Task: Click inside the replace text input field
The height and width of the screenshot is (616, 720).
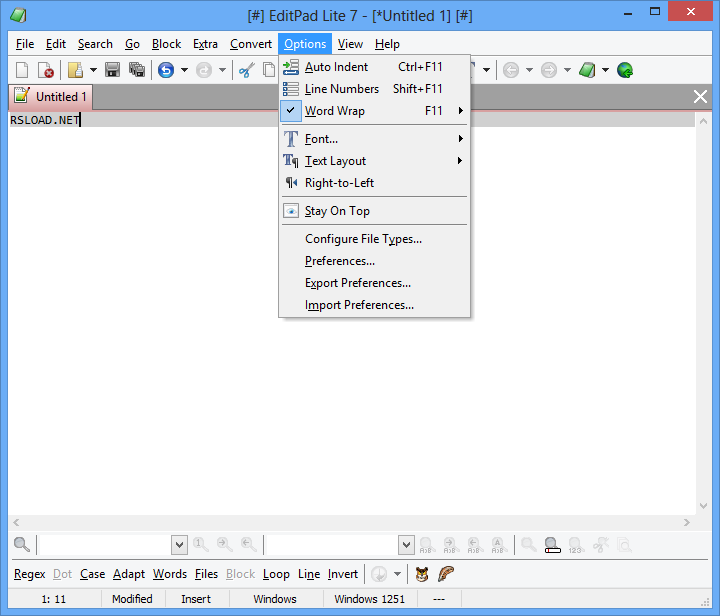Action: [332, 545]
